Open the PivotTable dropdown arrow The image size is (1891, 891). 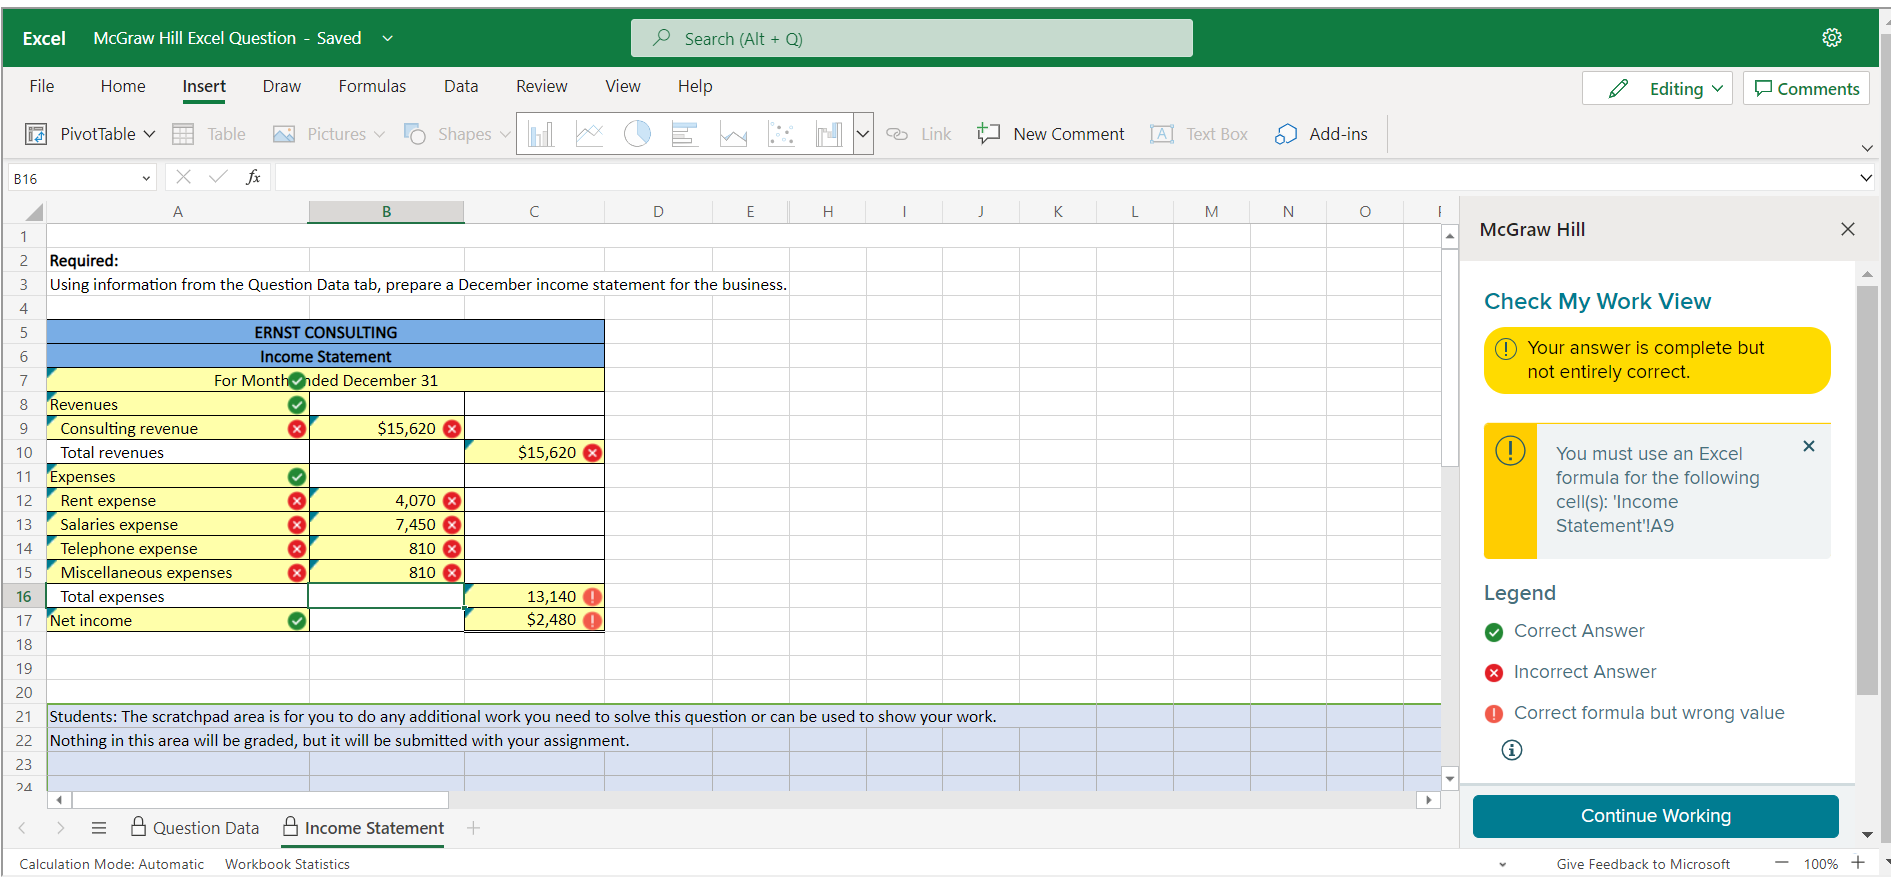click(x=149, y=134)
